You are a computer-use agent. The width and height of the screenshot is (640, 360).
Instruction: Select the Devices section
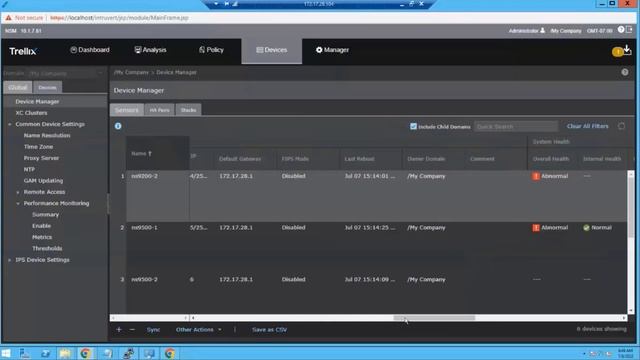point(271,50)
